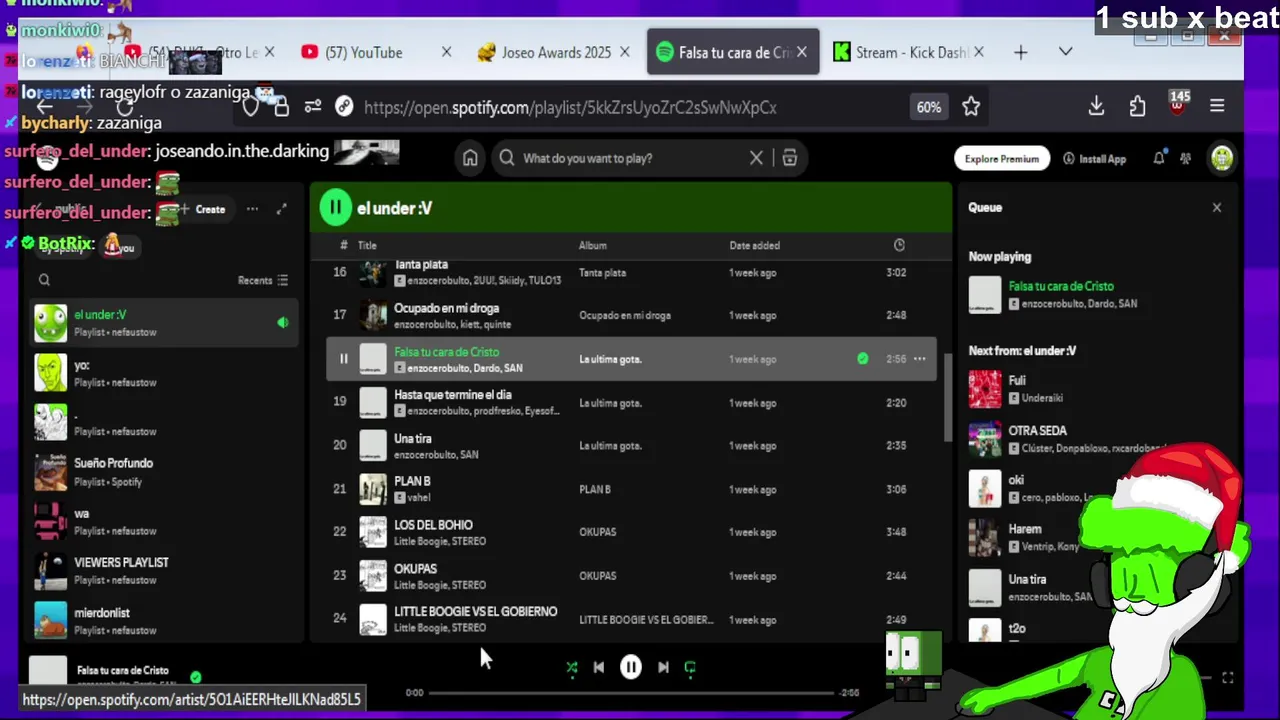Click the 'oki' queue item cover
Image resolution: width=1280 pixels, height=720 pixels.
click(x=984, y=489)
